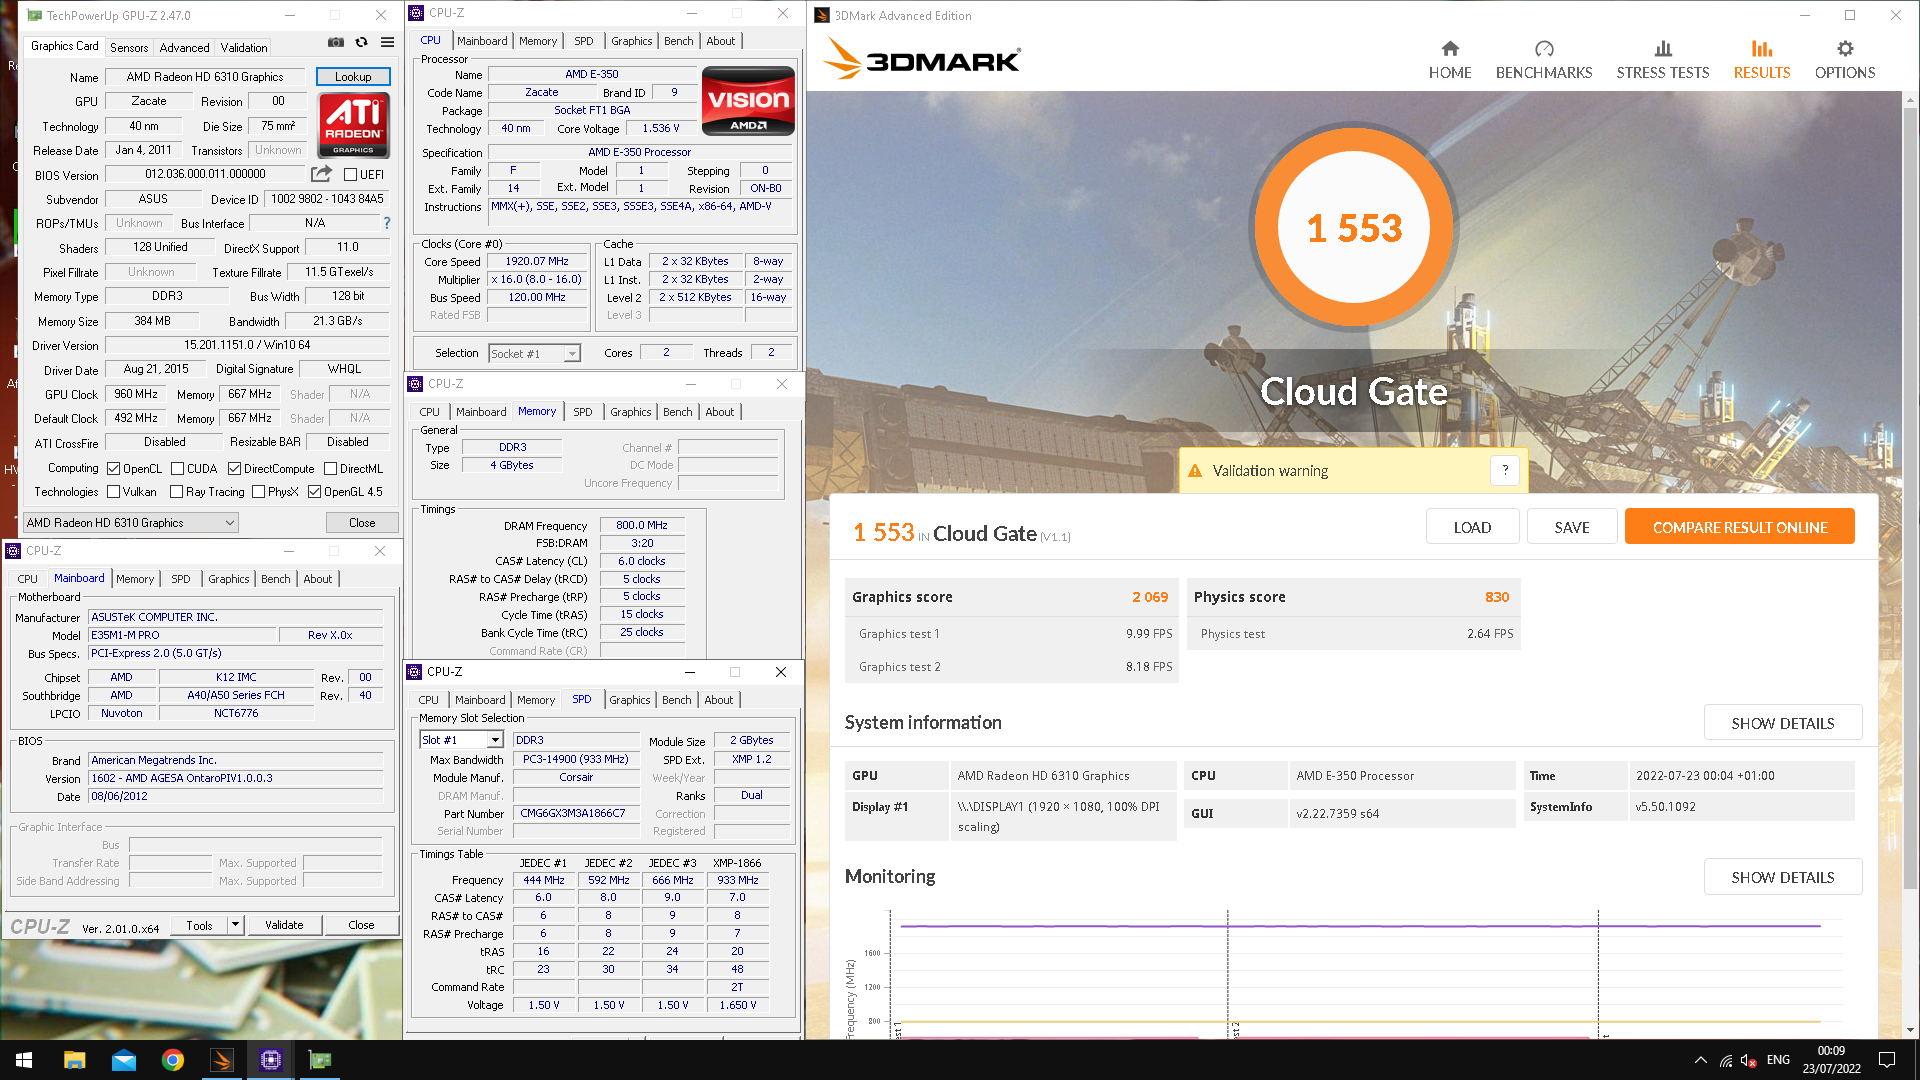Open About tab in CPU-Z SPD window
Viewport: 1920px width, 1080px height.
coord(719,700)
